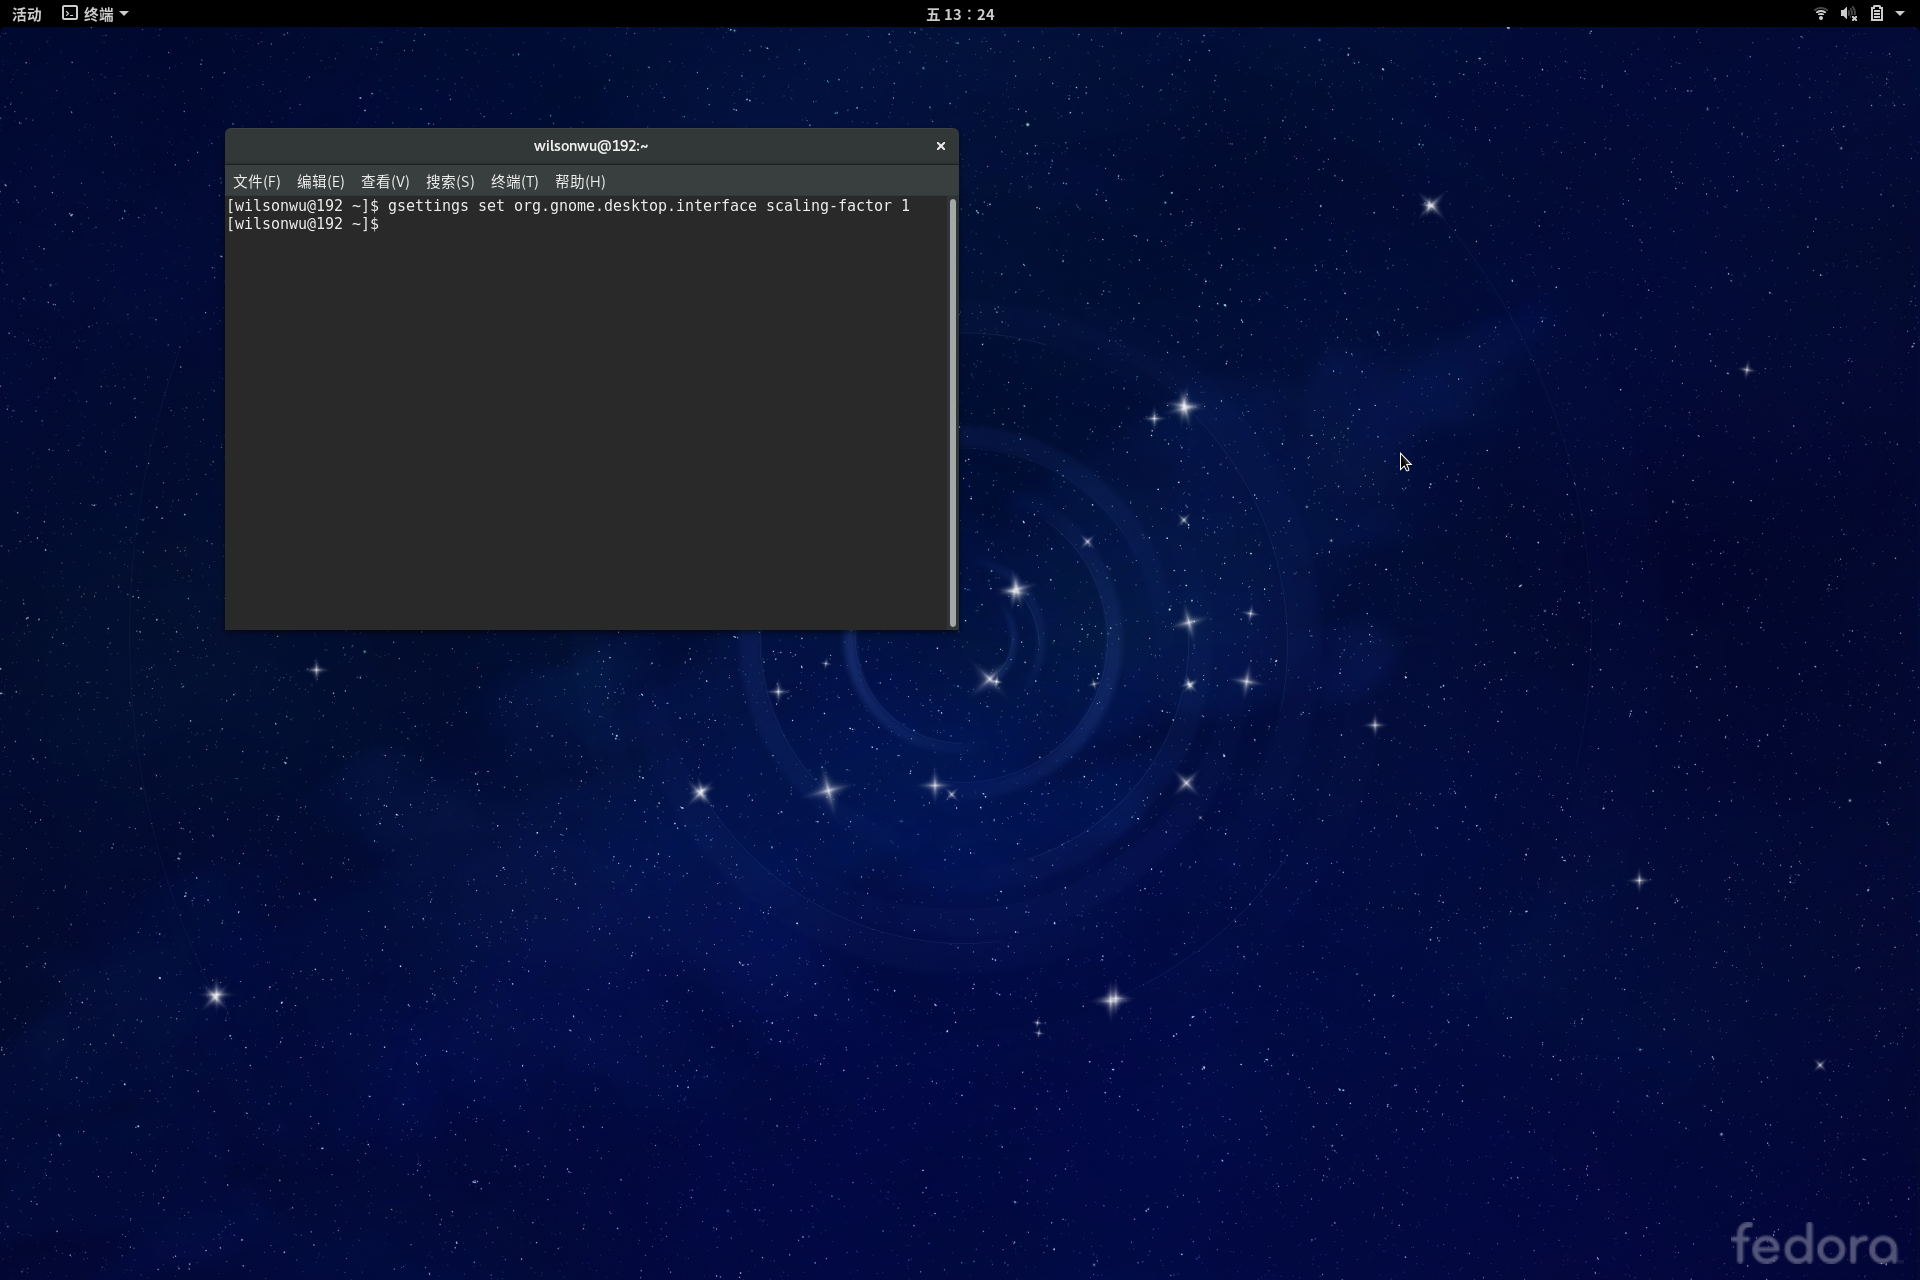Open the 活动 activities overview
Viewport: 1920px width, 1280px height.
tap(27, 14)
